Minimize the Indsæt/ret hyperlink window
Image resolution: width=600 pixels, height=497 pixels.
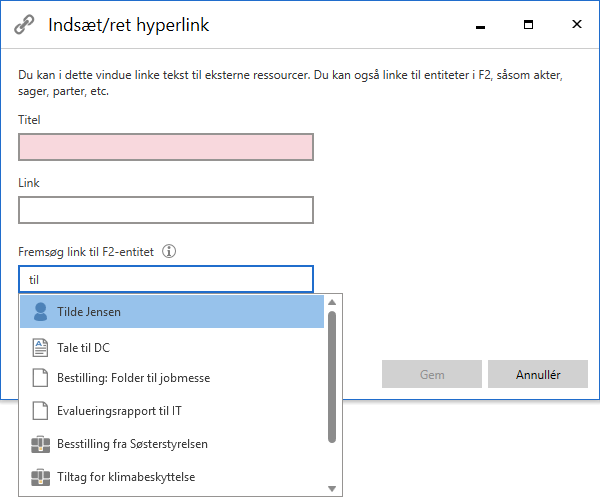coord(480,25)
